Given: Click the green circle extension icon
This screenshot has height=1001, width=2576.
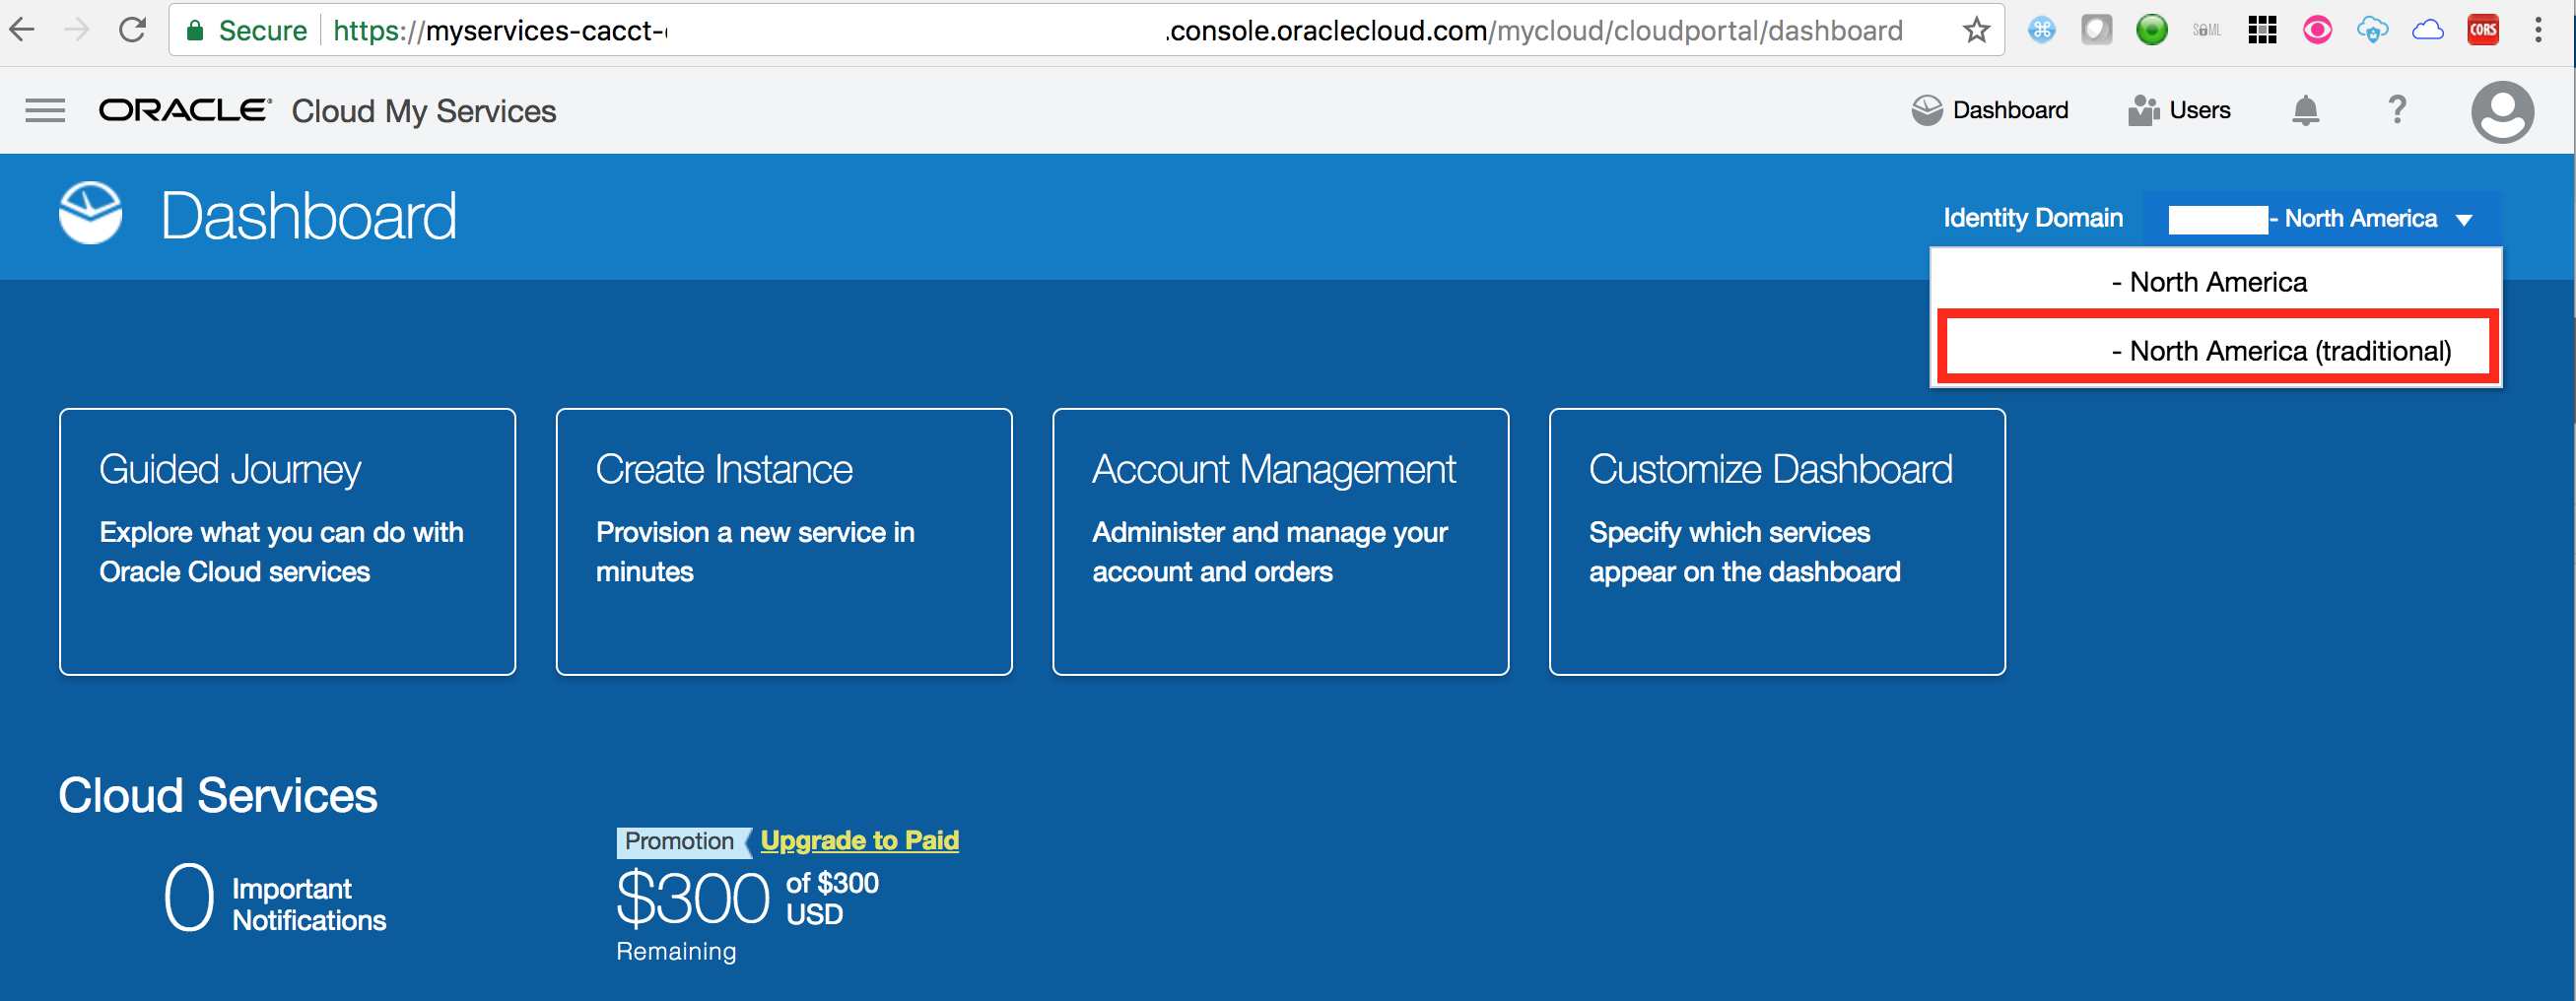Looking at the screenshot, I should (x=2151, y=30).
